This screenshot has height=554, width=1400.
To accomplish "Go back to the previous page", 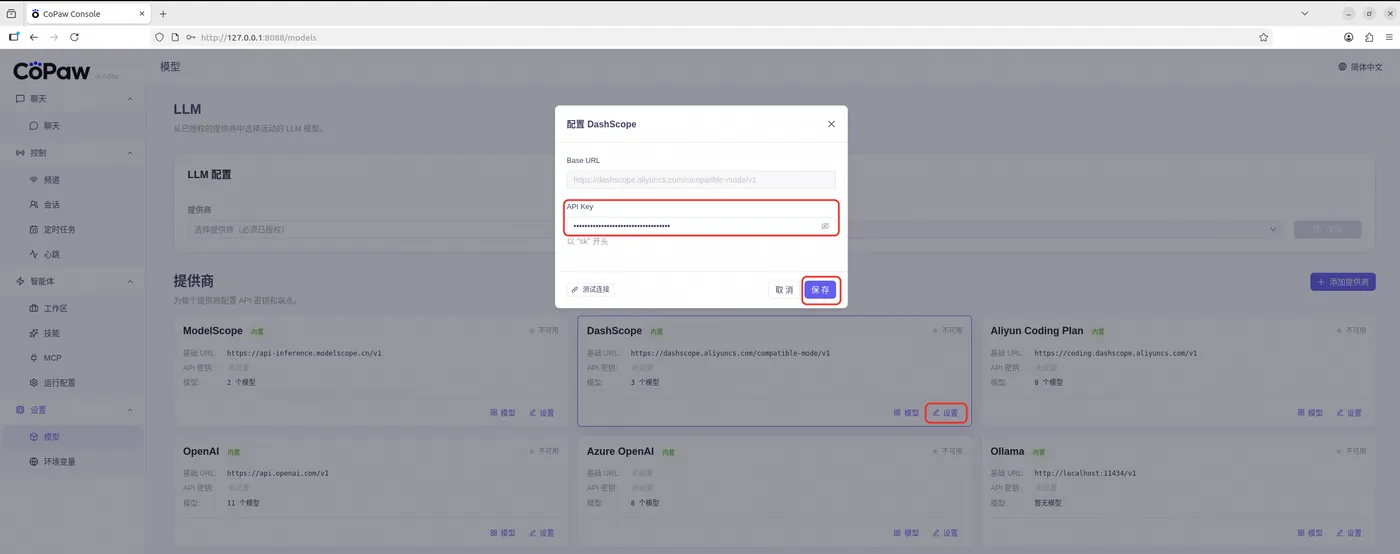I will [x=33, y=37].
